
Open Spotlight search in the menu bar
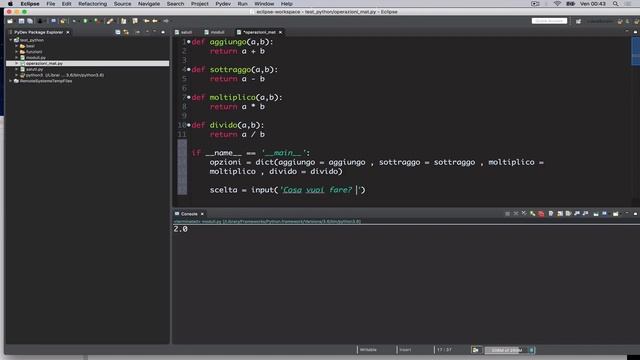coord(616,4)
